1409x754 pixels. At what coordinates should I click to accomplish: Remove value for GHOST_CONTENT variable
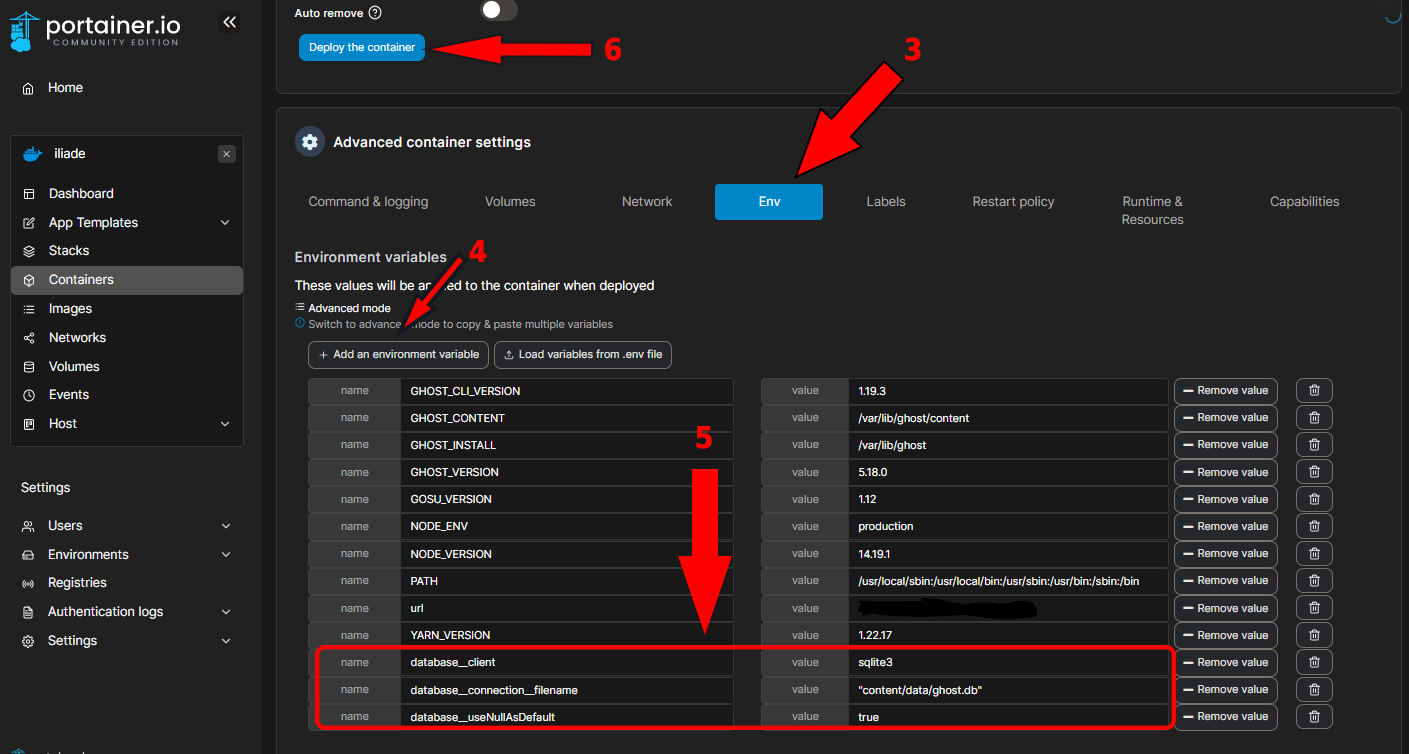[1225, 418]
